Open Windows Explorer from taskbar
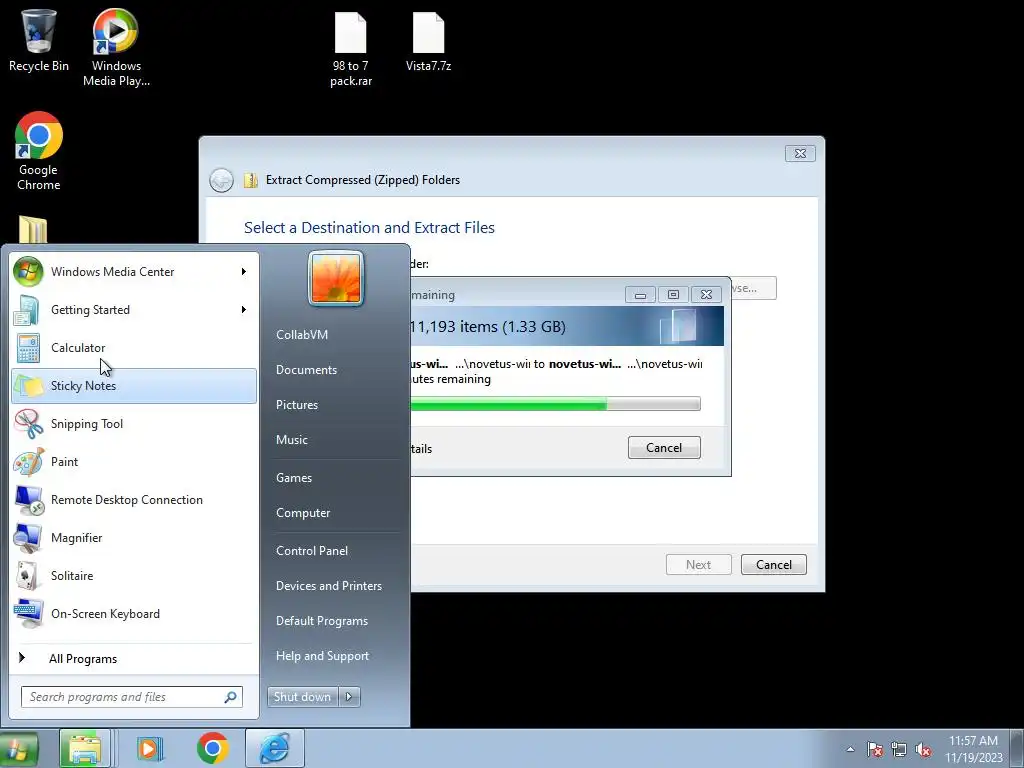1024x768 pixels. 85,748
